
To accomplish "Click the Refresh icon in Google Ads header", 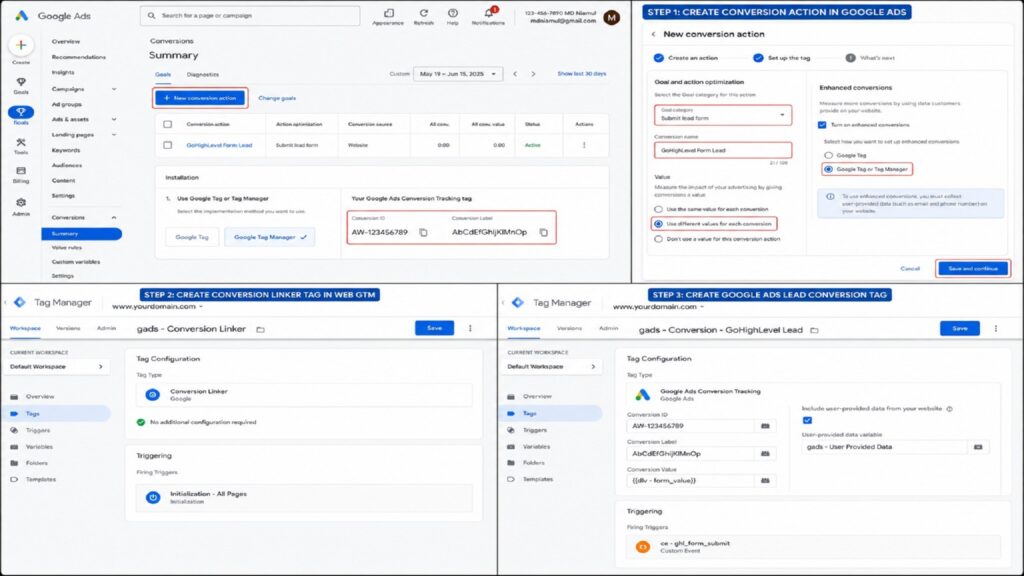I will [x=423, y=13].
